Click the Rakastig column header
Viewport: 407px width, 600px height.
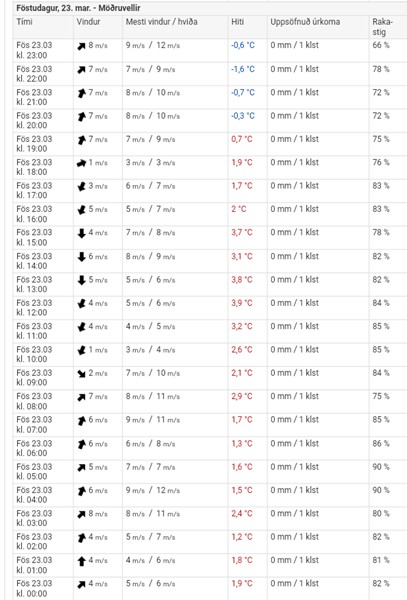[383, 27]
